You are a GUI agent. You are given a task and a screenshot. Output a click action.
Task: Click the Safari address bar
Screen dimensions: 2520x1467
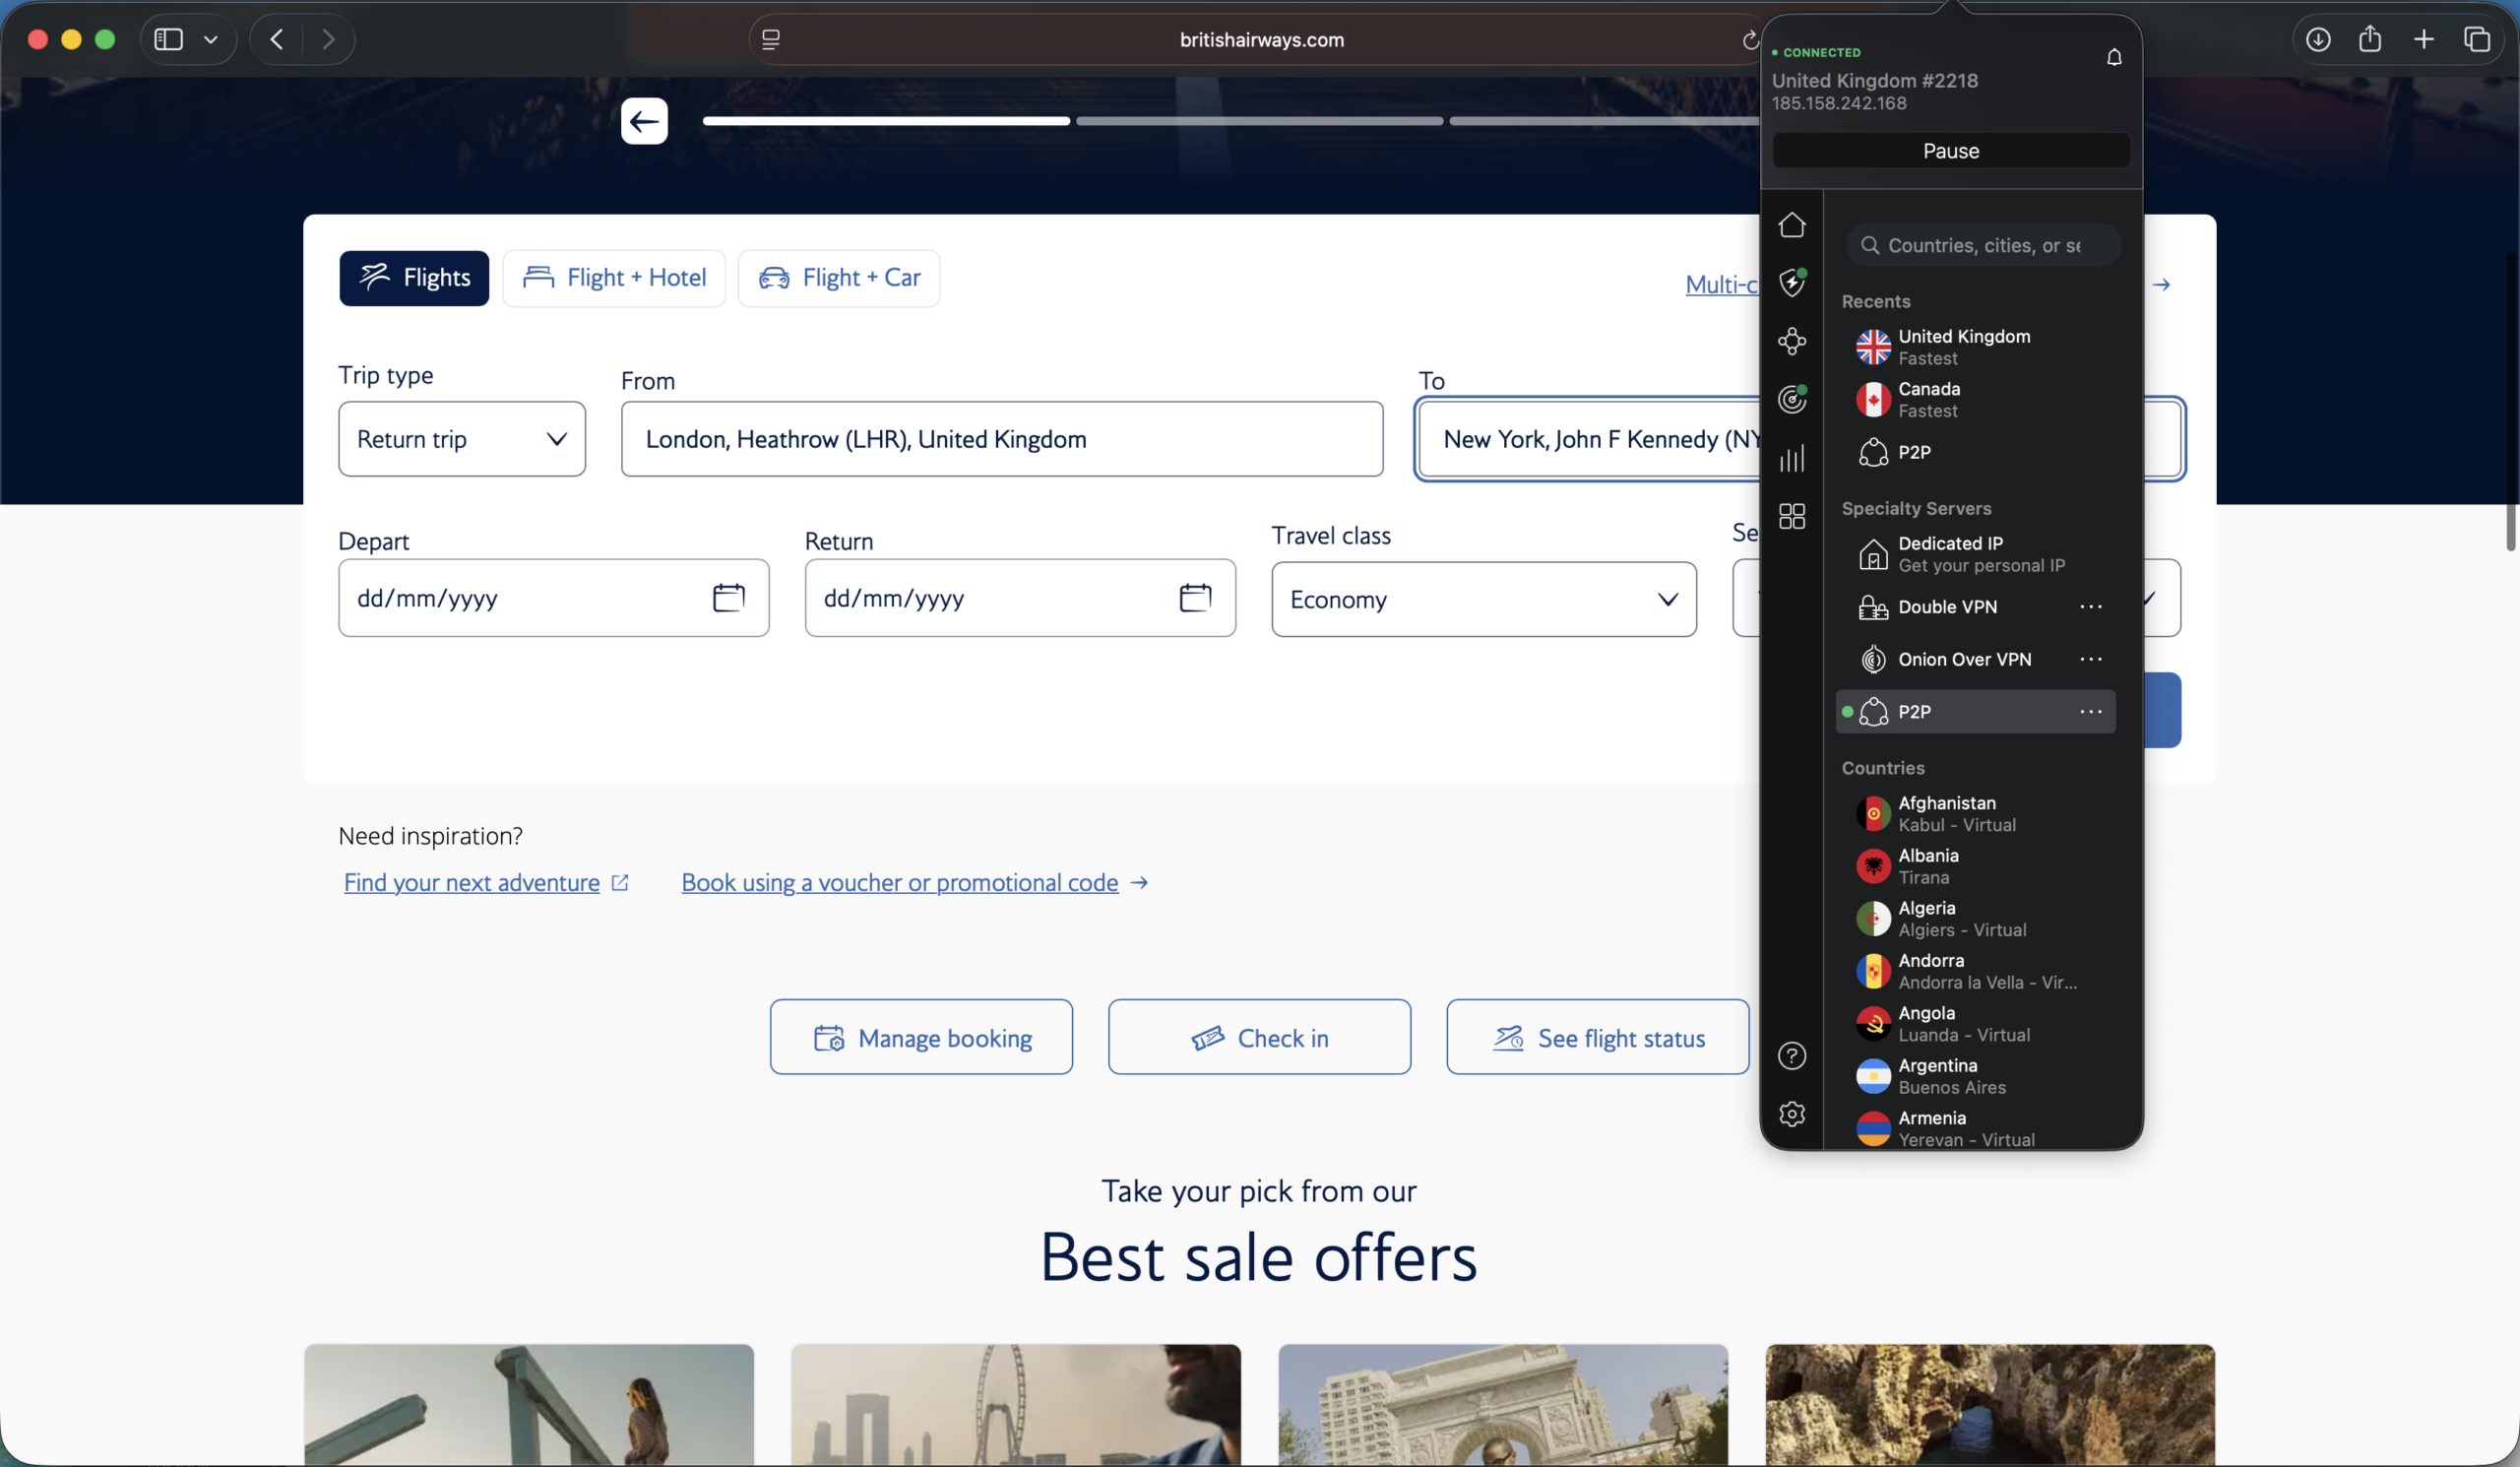tap(1260, 40)
